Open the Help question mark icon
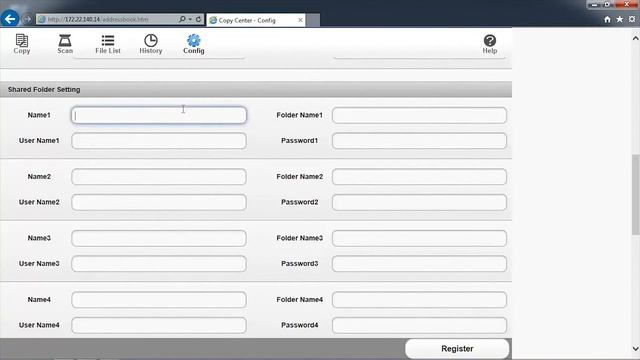 [489, 44]
